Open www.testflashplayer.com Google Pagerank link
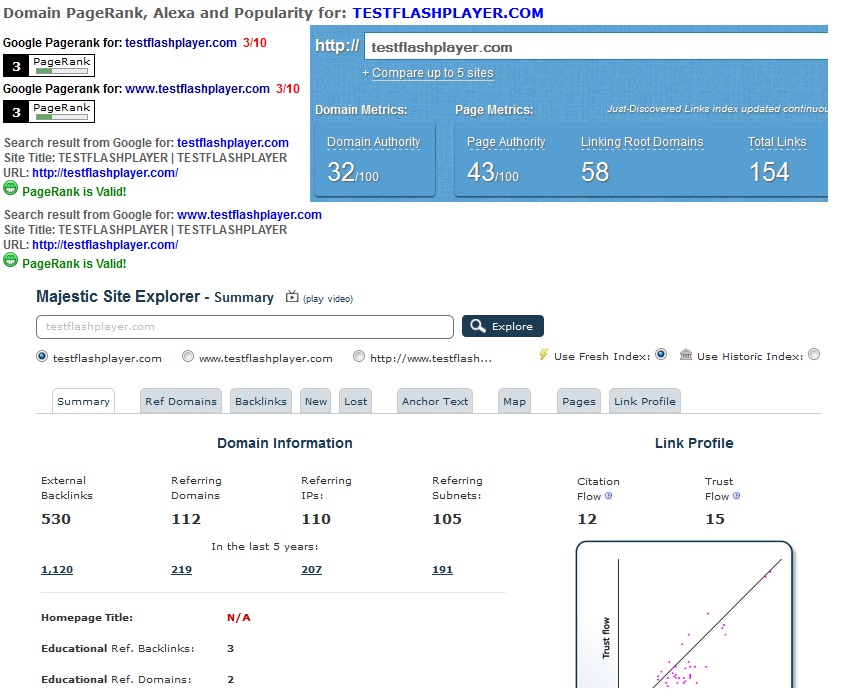This screenshot has height=700, width=846. pyautogui.click(x=197, y=89)
